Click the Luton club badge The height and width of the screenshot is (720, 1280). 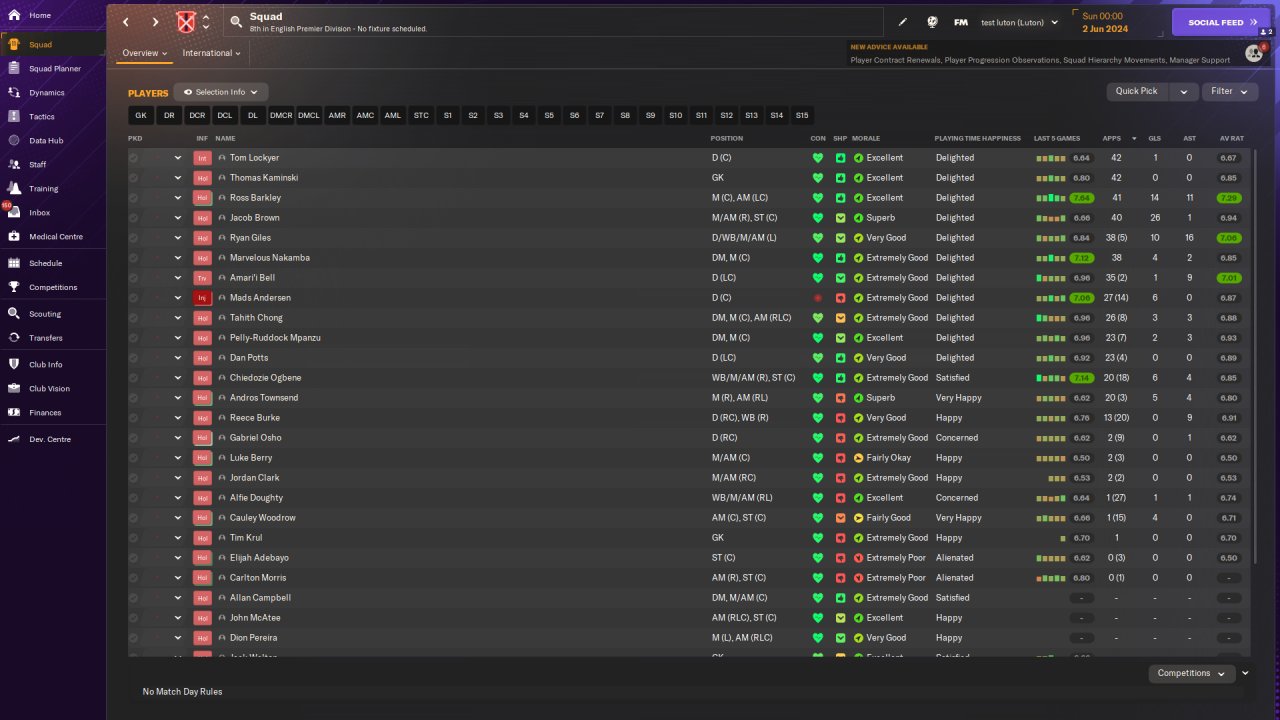[x=186, y=22]
